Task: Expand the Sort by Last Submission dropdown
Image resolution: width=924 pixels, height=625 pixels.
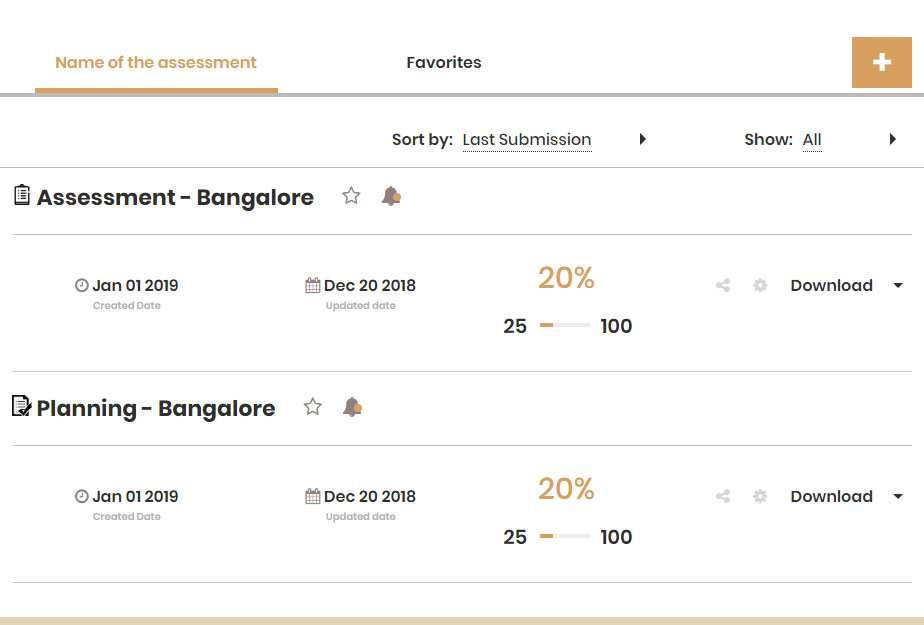Action: click(643, 139)
